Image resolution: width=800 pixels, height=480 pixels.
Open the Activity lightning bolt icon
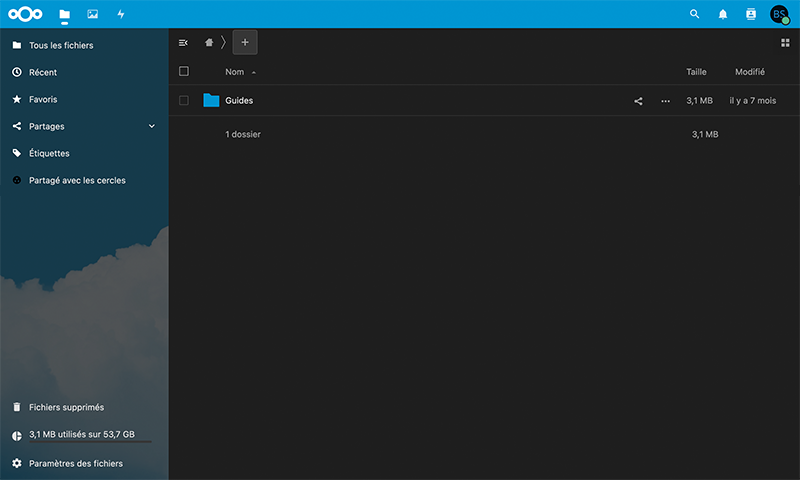click(121, 14)
